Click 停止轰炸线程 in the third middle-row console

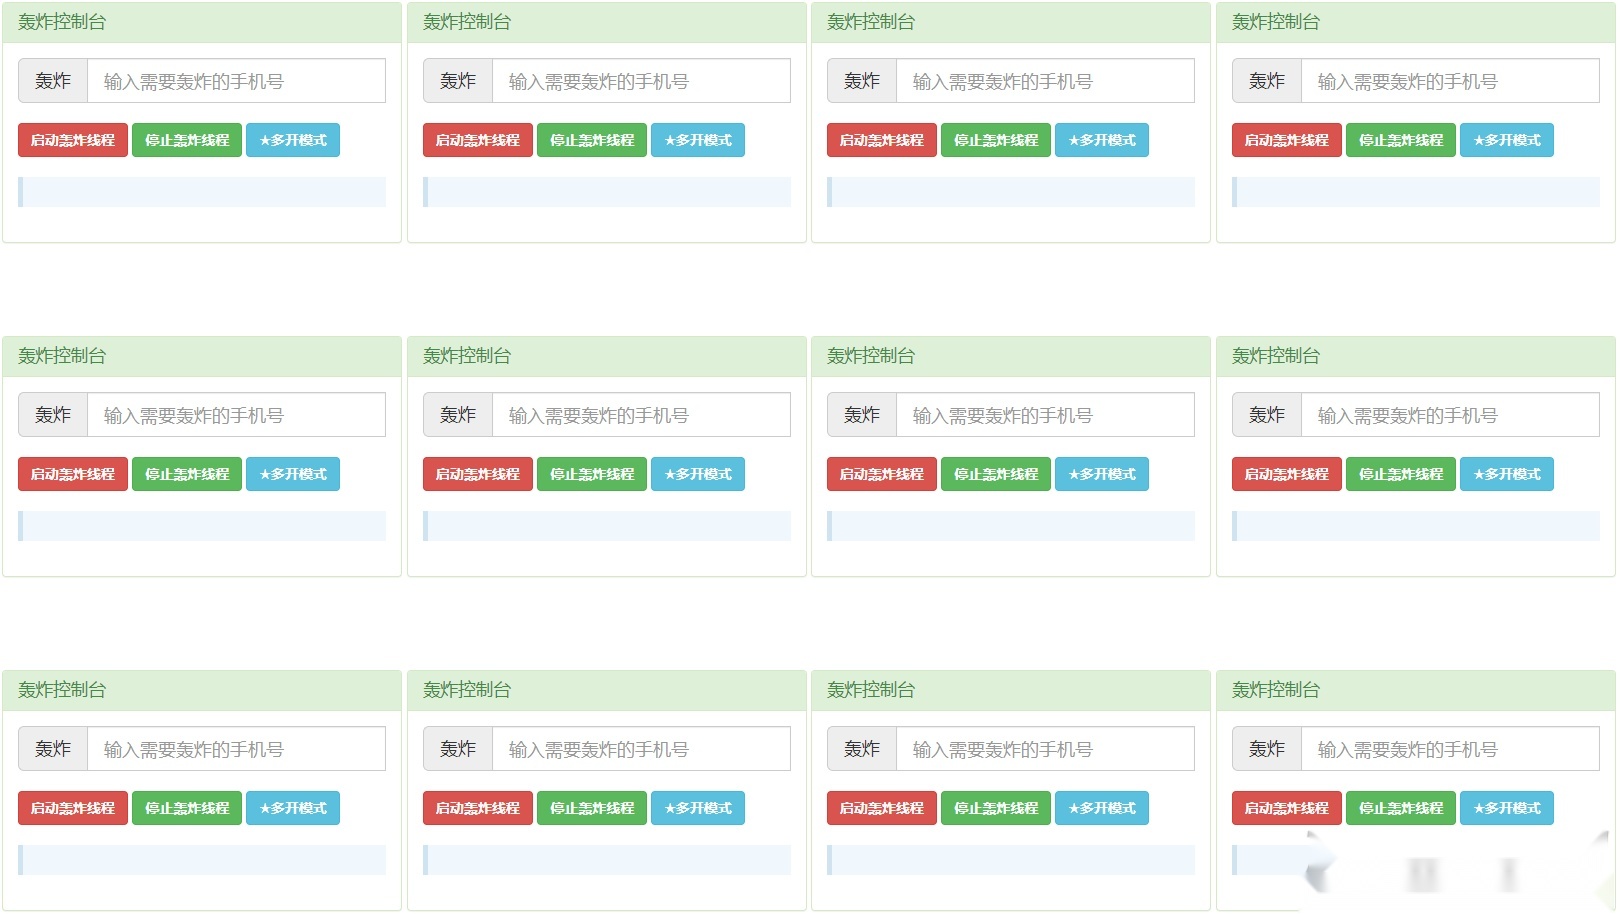996,474
